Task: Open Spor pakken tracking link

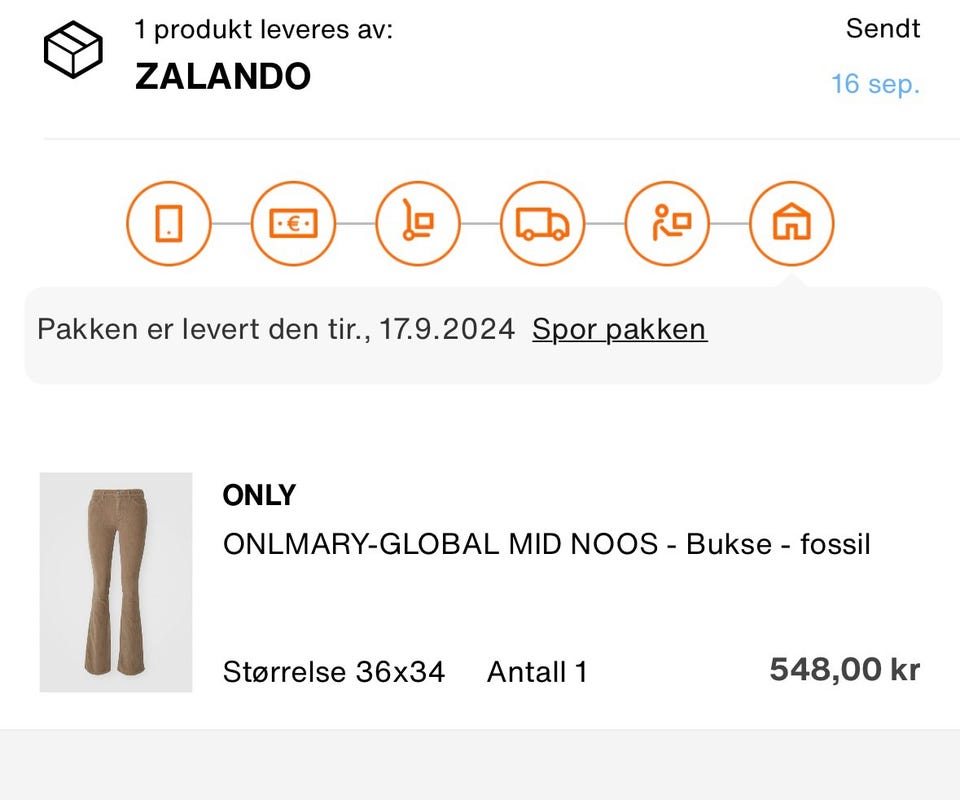Action: [618, 329]
